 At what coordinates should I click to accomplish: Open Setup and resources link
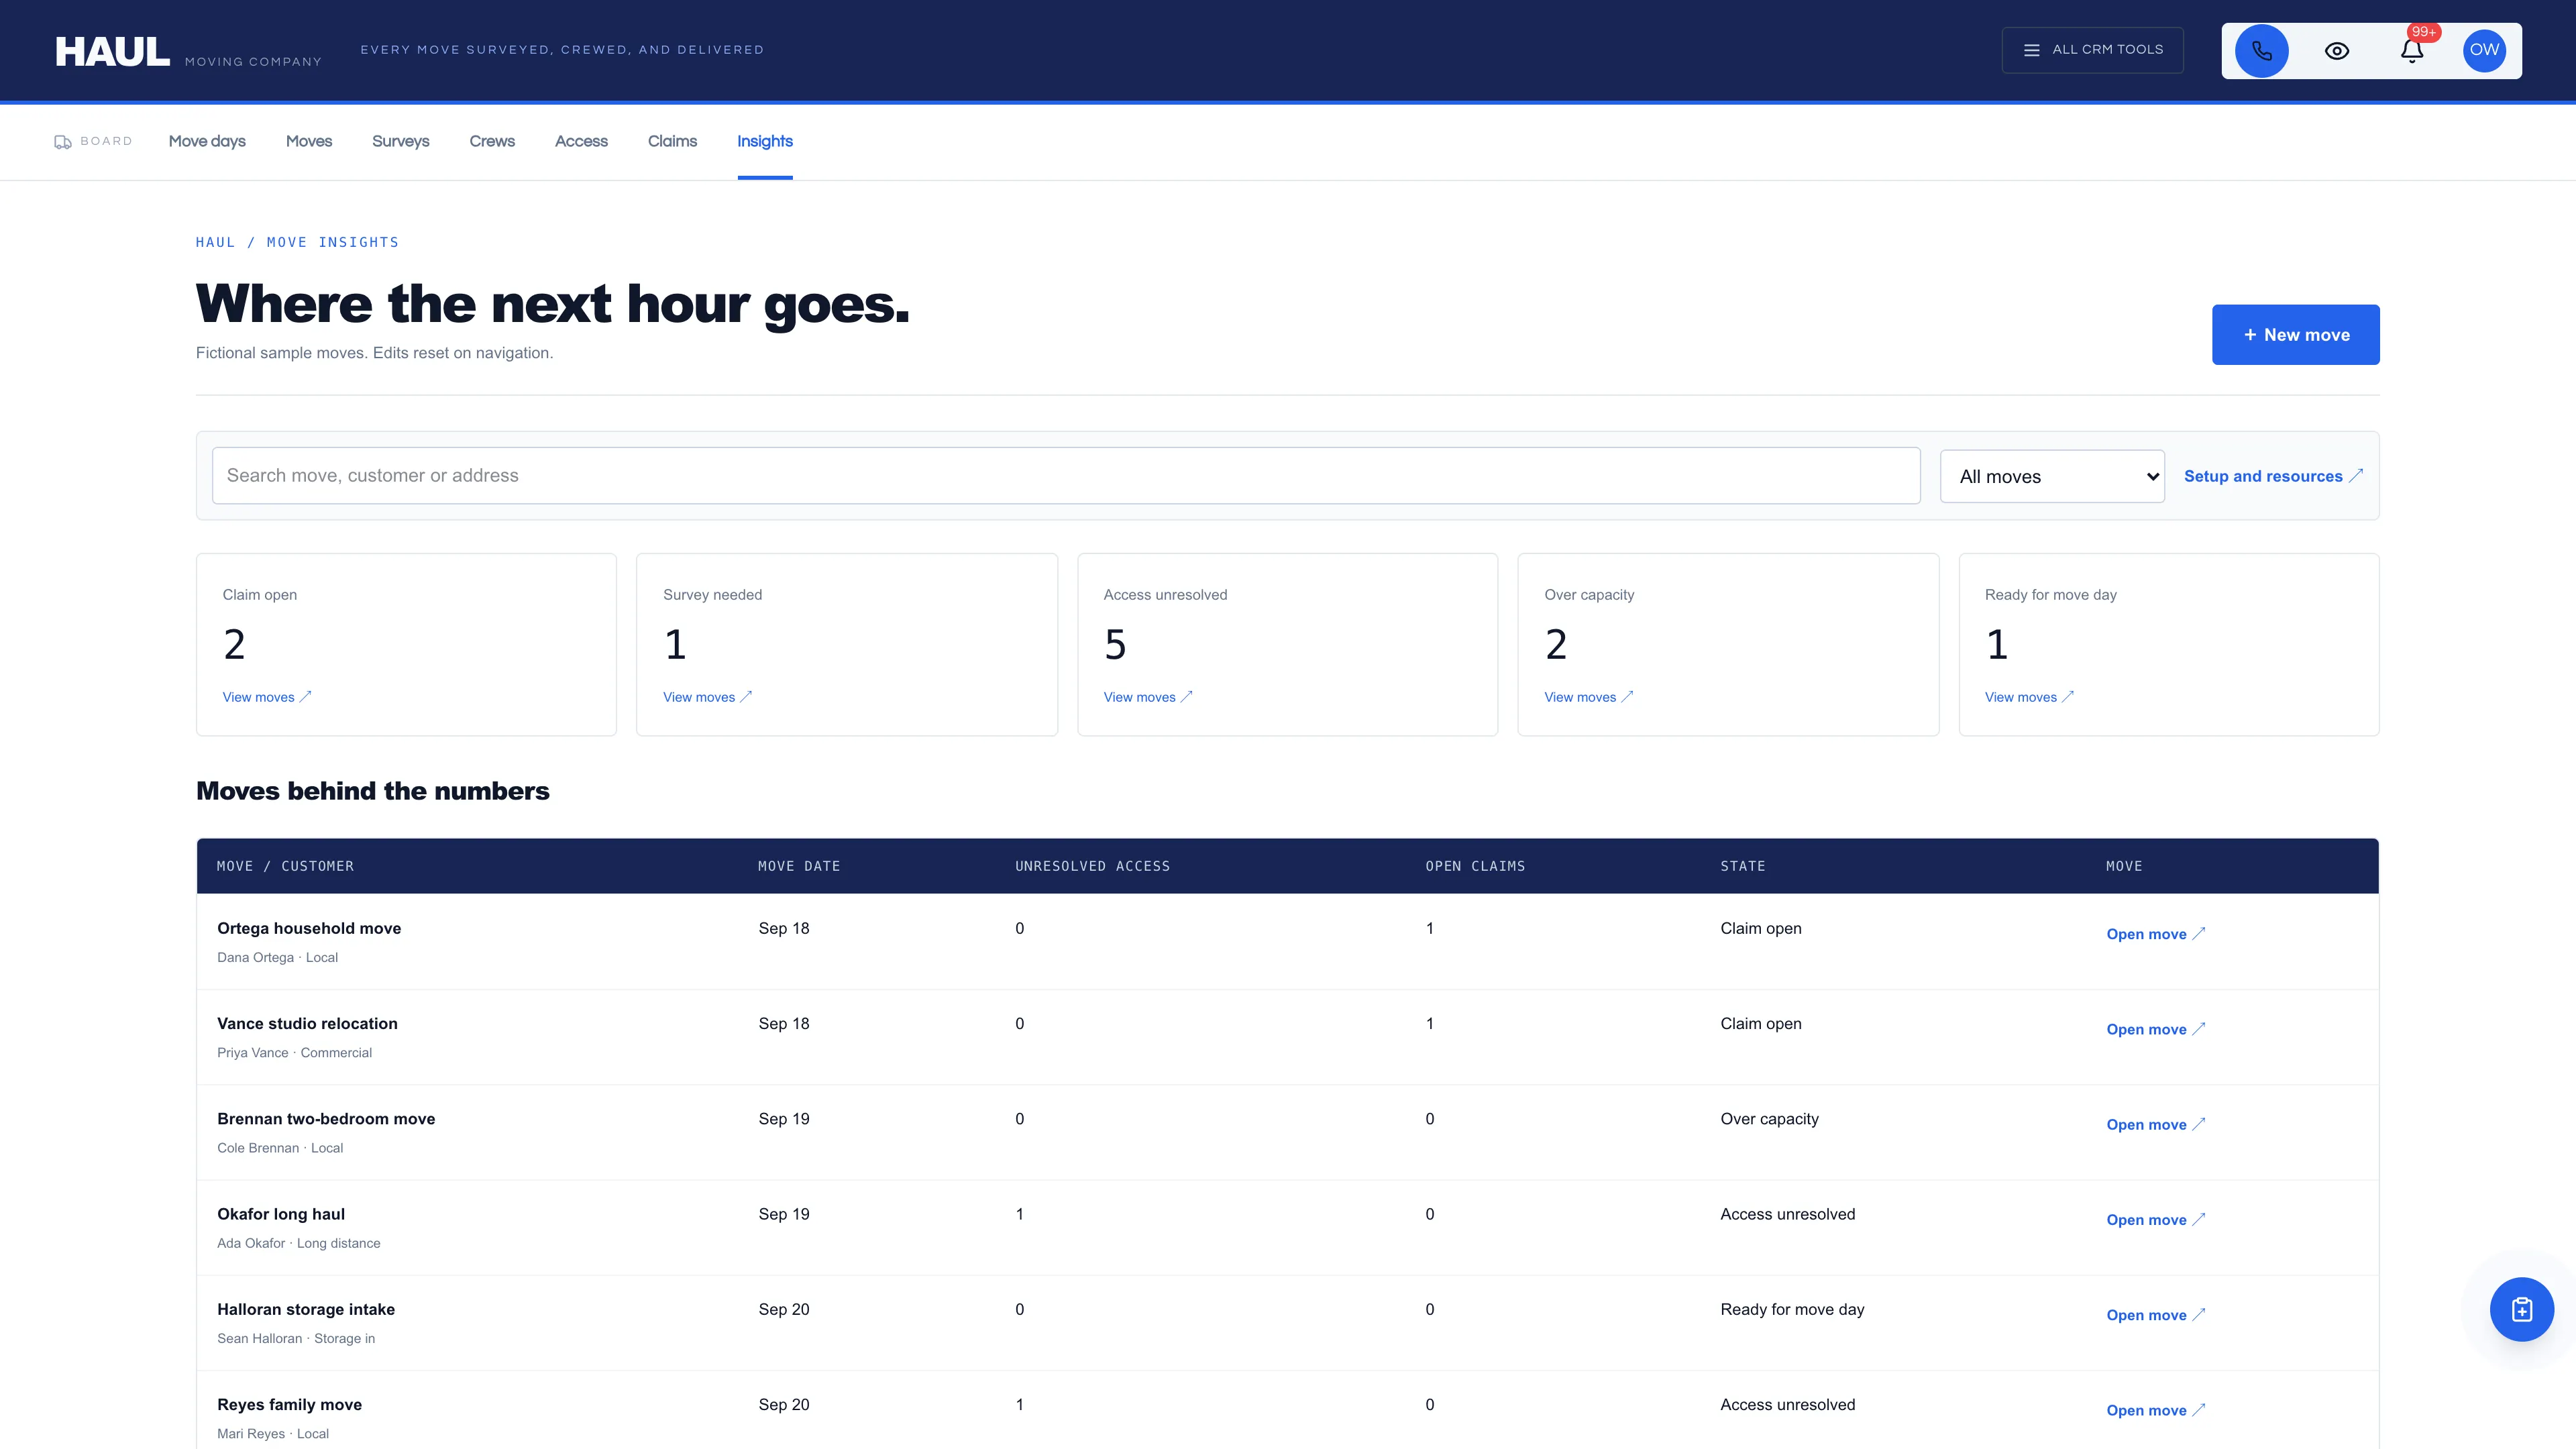coord(2273,477)
